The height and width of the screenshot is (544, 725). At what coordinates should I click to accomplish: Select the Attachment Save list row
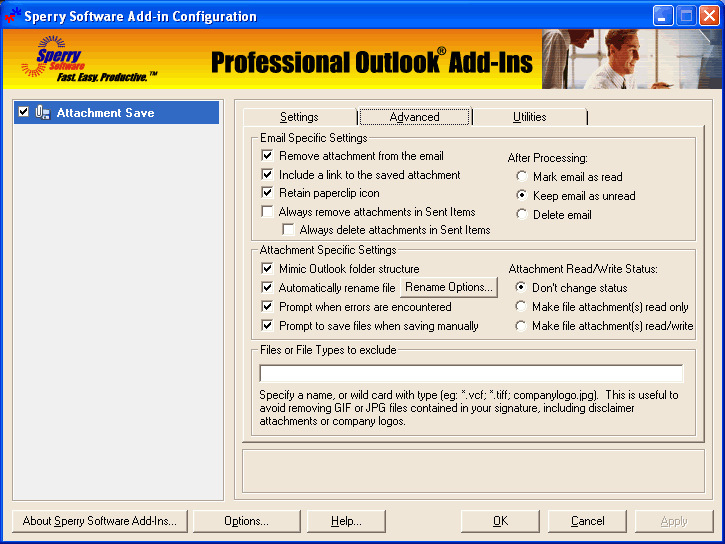point(117,112)
